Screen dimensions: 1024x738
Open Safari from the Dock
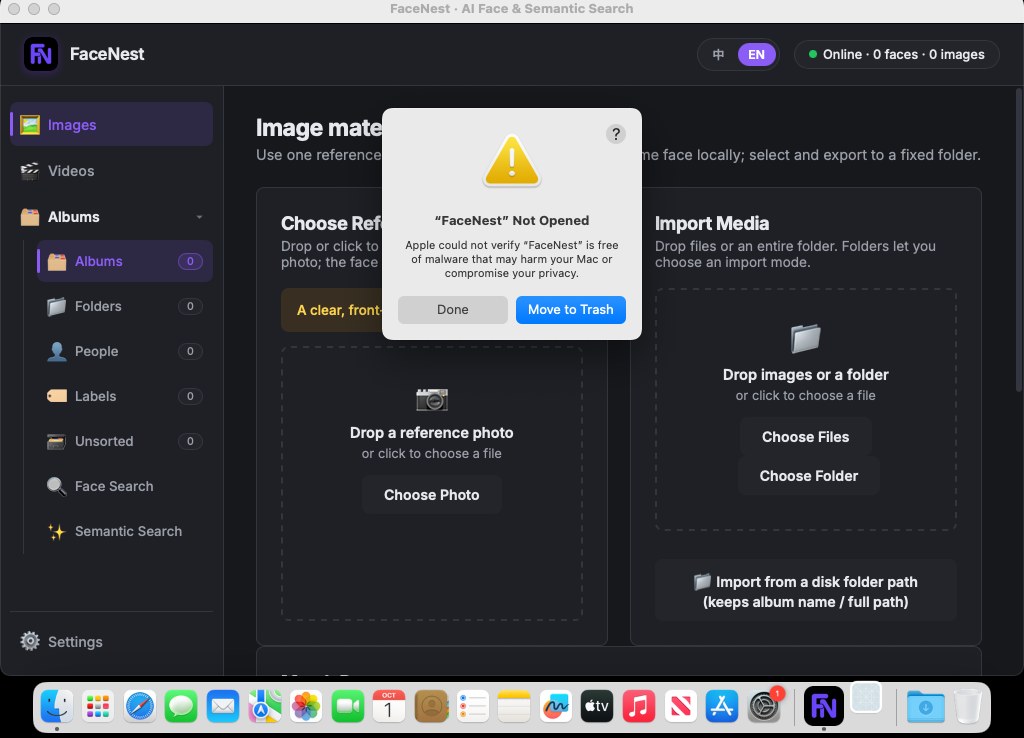click(140, 706)
